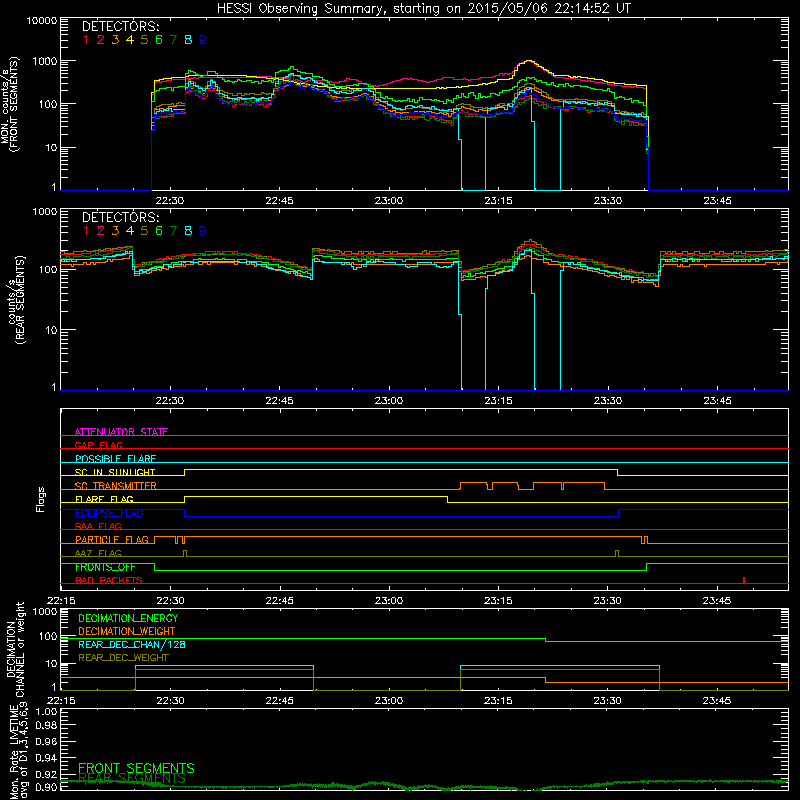Viewport: 800px width, 800px height.
Task: Click the 23:15 time label under the rear segments plot
Action: click(x=498, y=401)
